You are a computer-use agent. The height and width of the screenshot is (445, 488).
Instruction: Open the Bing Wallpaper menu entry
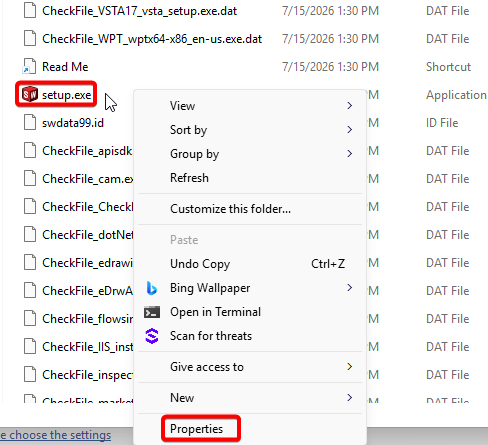pos(250,288)
